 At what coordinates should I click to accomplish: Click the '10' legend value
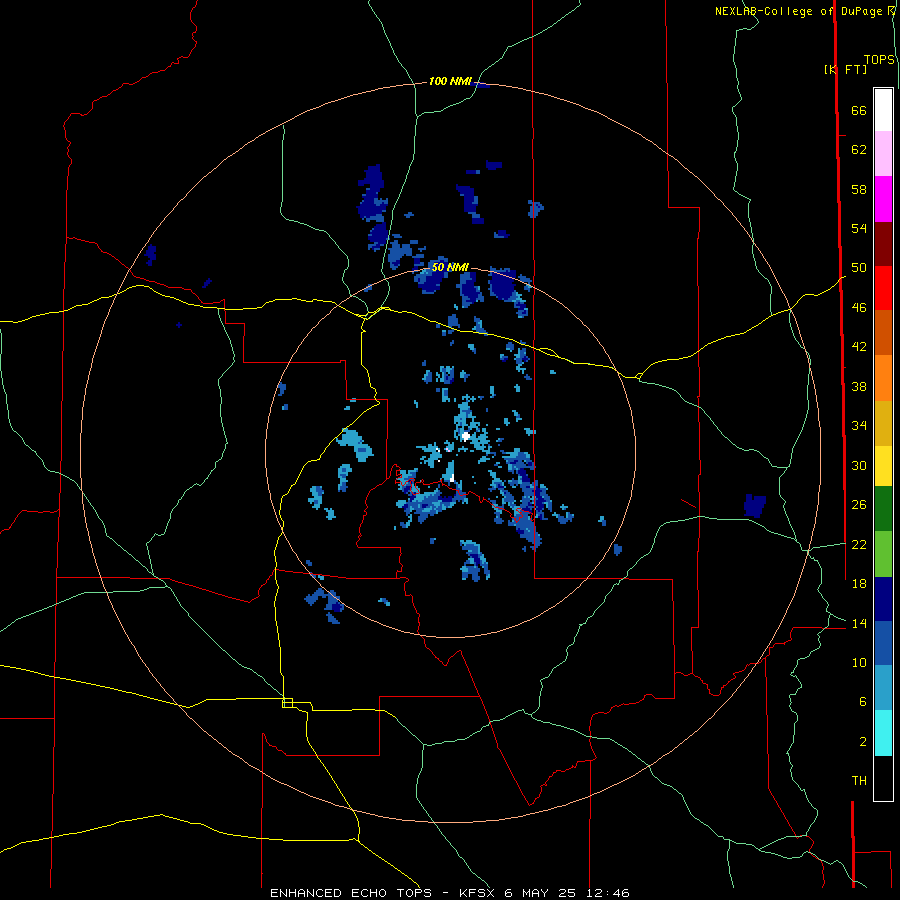[x=859, y=663]
